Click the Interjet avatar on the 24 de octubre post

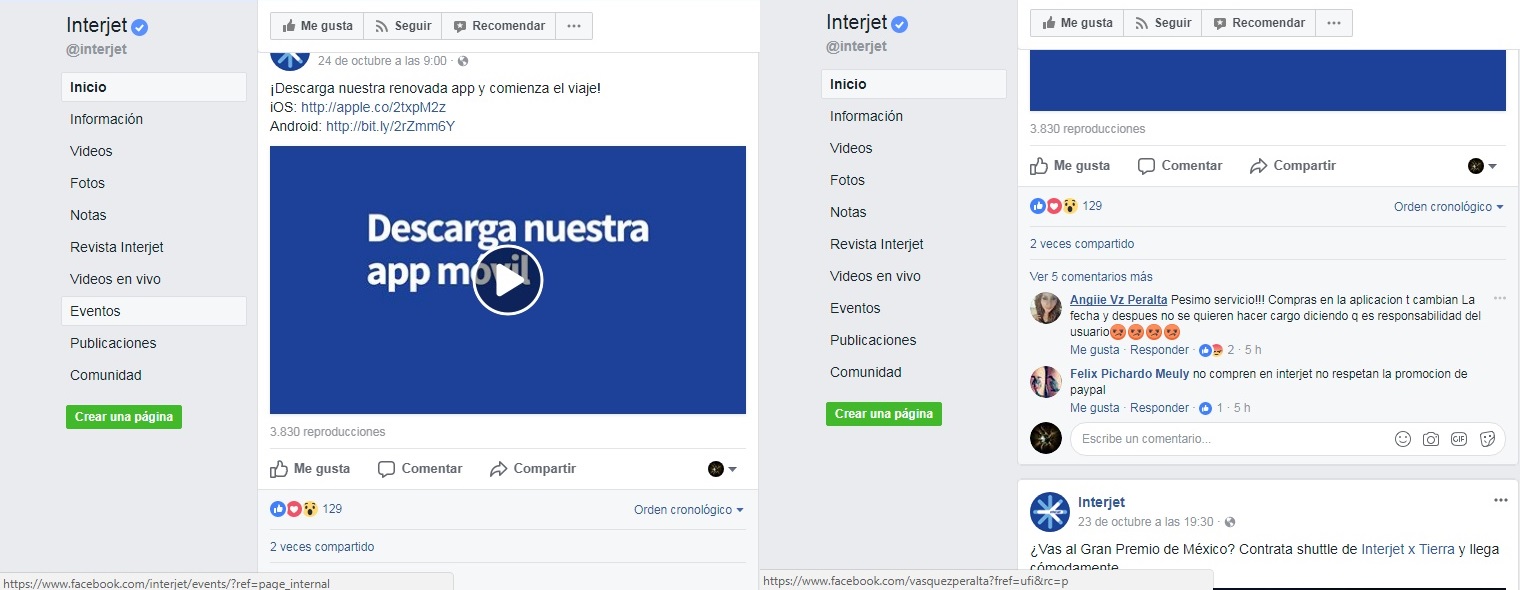(290, 59)
